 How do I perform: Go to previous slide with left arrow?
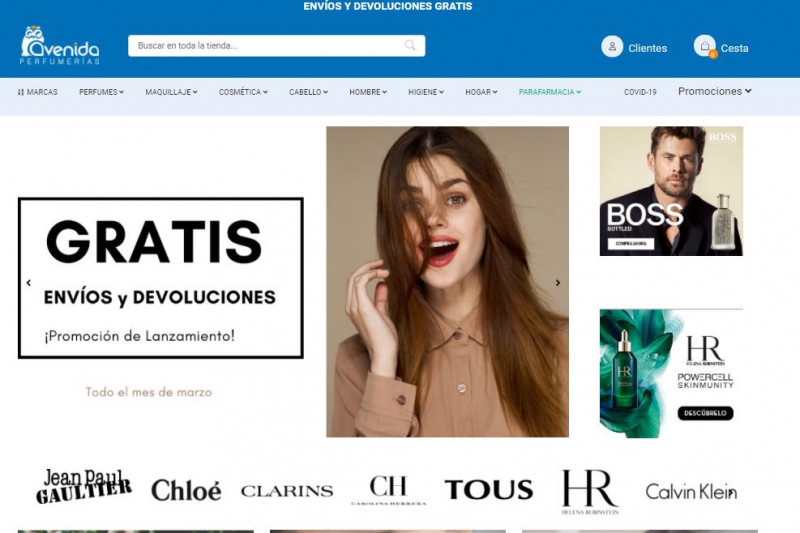pos(29,282)
